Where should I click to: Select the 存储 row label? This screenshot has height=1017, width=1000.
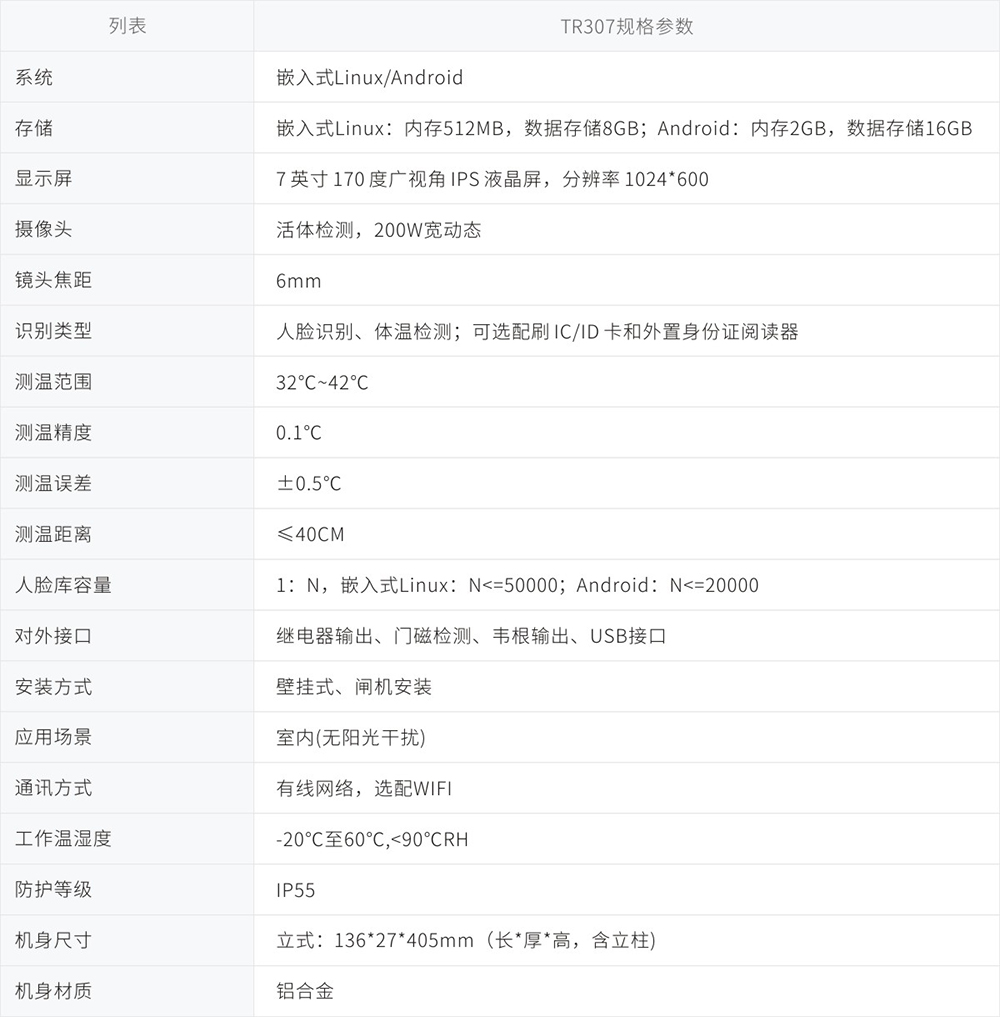[34, 128]
